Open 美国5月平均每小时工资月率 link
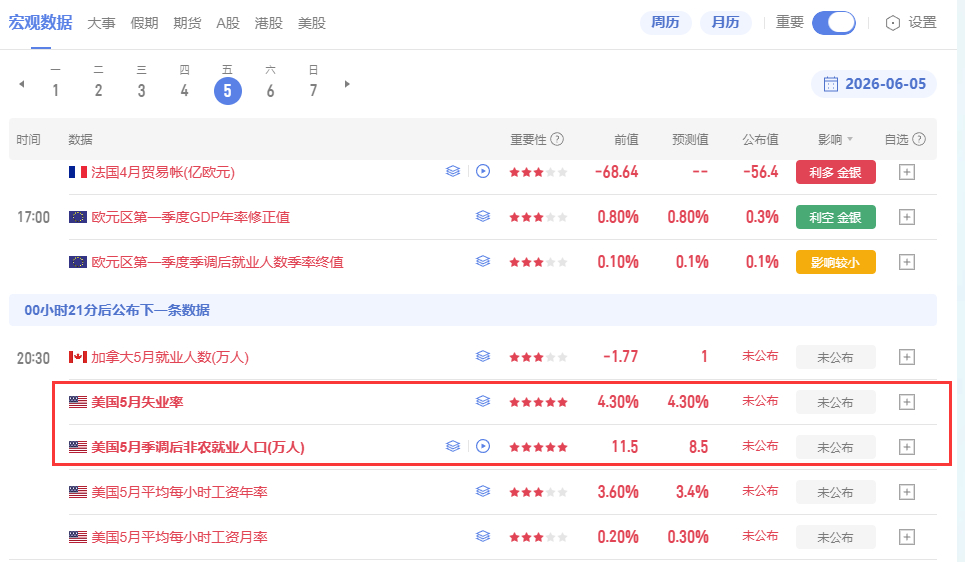This screenshot has width=965, height=562. point(179,537)
